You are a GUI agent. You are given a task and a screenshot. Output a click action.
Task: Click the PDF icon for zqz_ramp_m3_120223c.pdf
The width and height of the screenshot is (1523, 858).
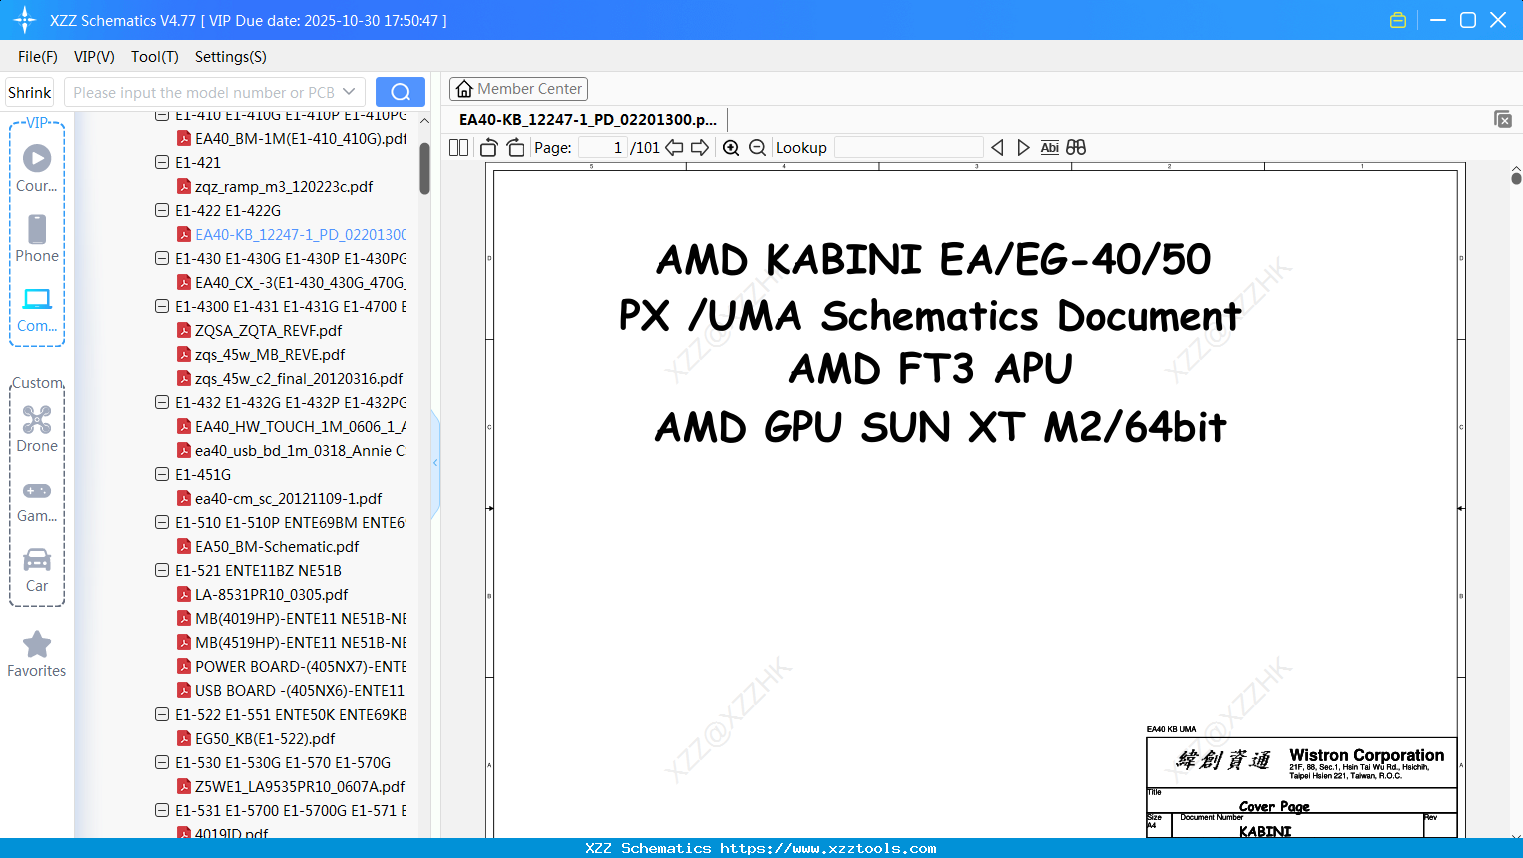[184, 186]
